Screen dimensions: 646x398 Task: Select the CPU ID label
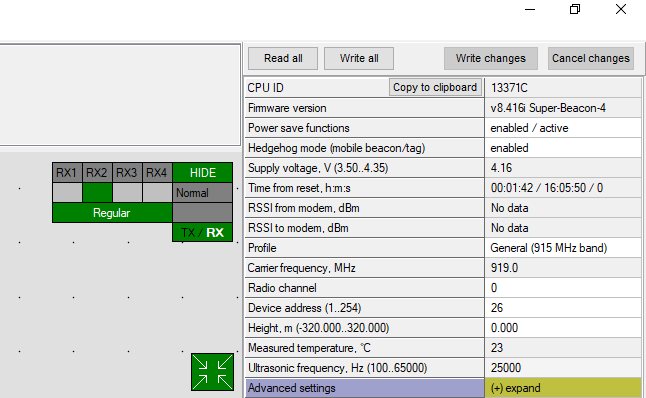pos(266,88)
